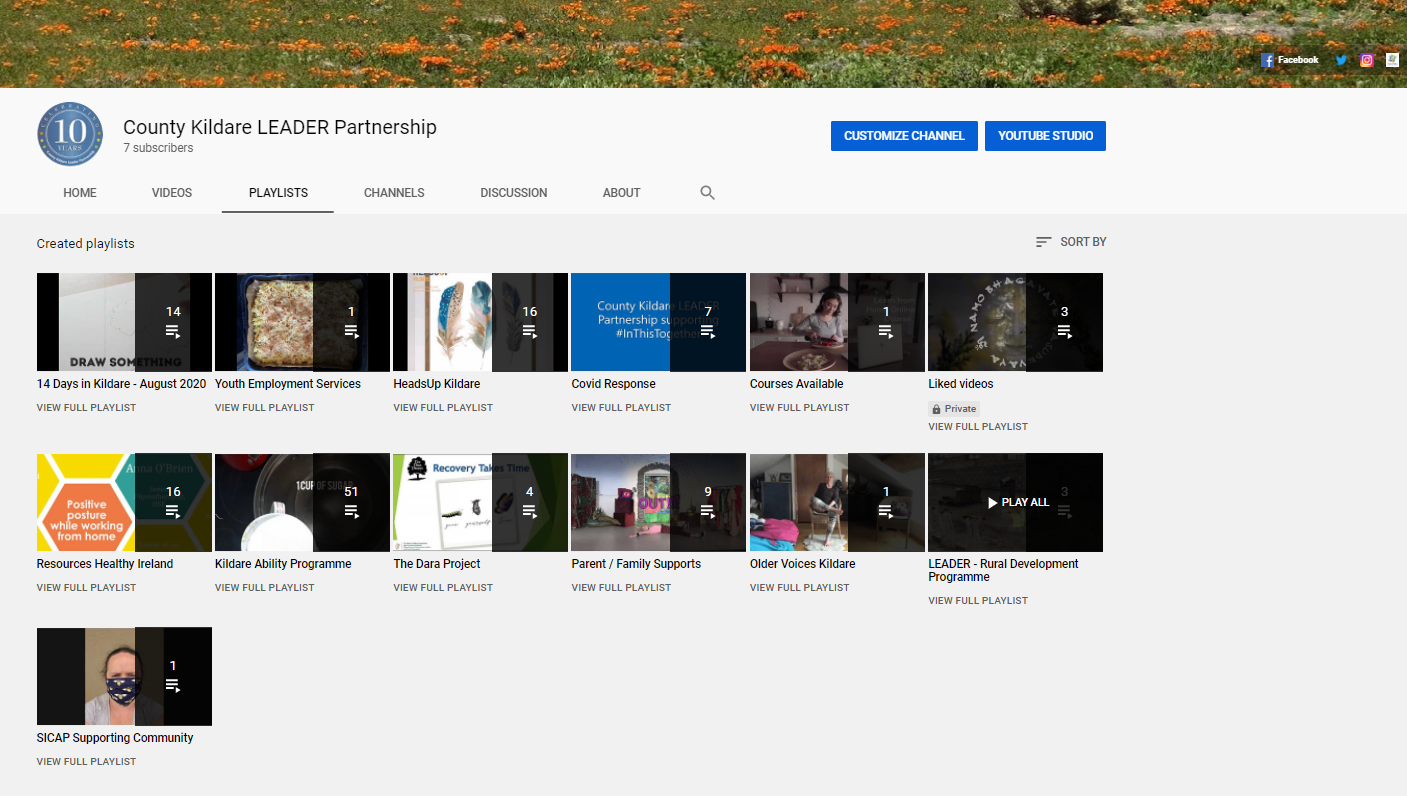Click the playlist icon on Kildare Ability Programme thumbnail
1407x796 pixels.
pyautogui.click(x=351, y=511)
